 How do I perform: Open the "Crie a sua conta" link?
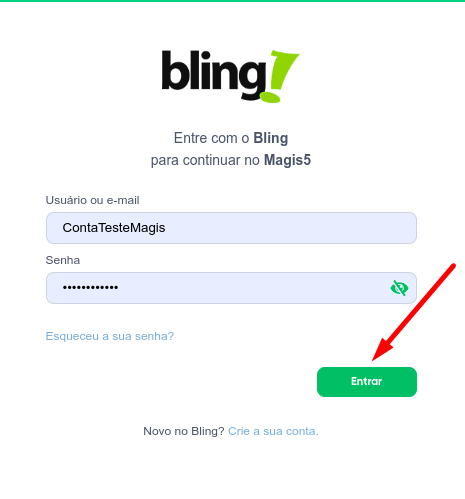[273, 431]
